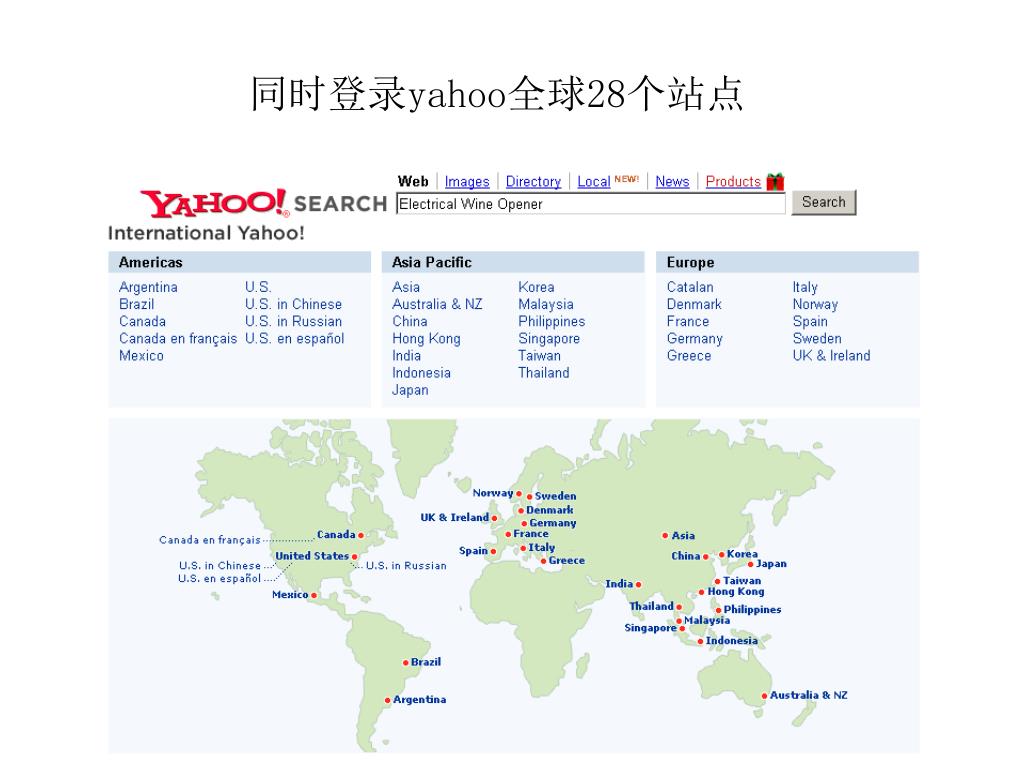The width and height of the screenshot is (1024, 768).
Task: Open the Singapore list link
Action: tap(549, 338)
